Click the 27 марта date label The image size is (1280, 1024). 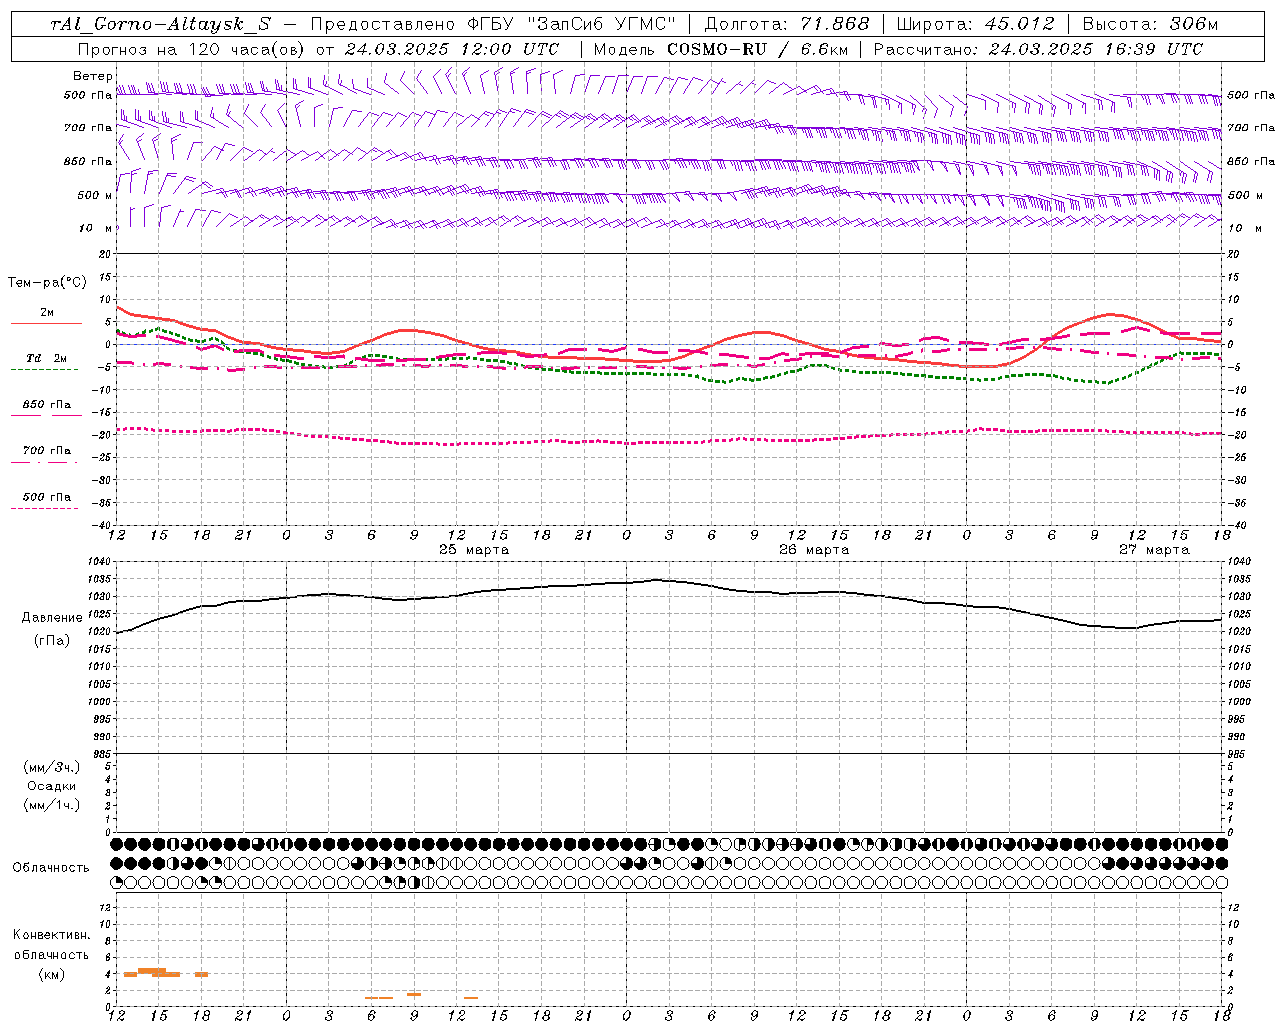click(x=1154, y=550)
